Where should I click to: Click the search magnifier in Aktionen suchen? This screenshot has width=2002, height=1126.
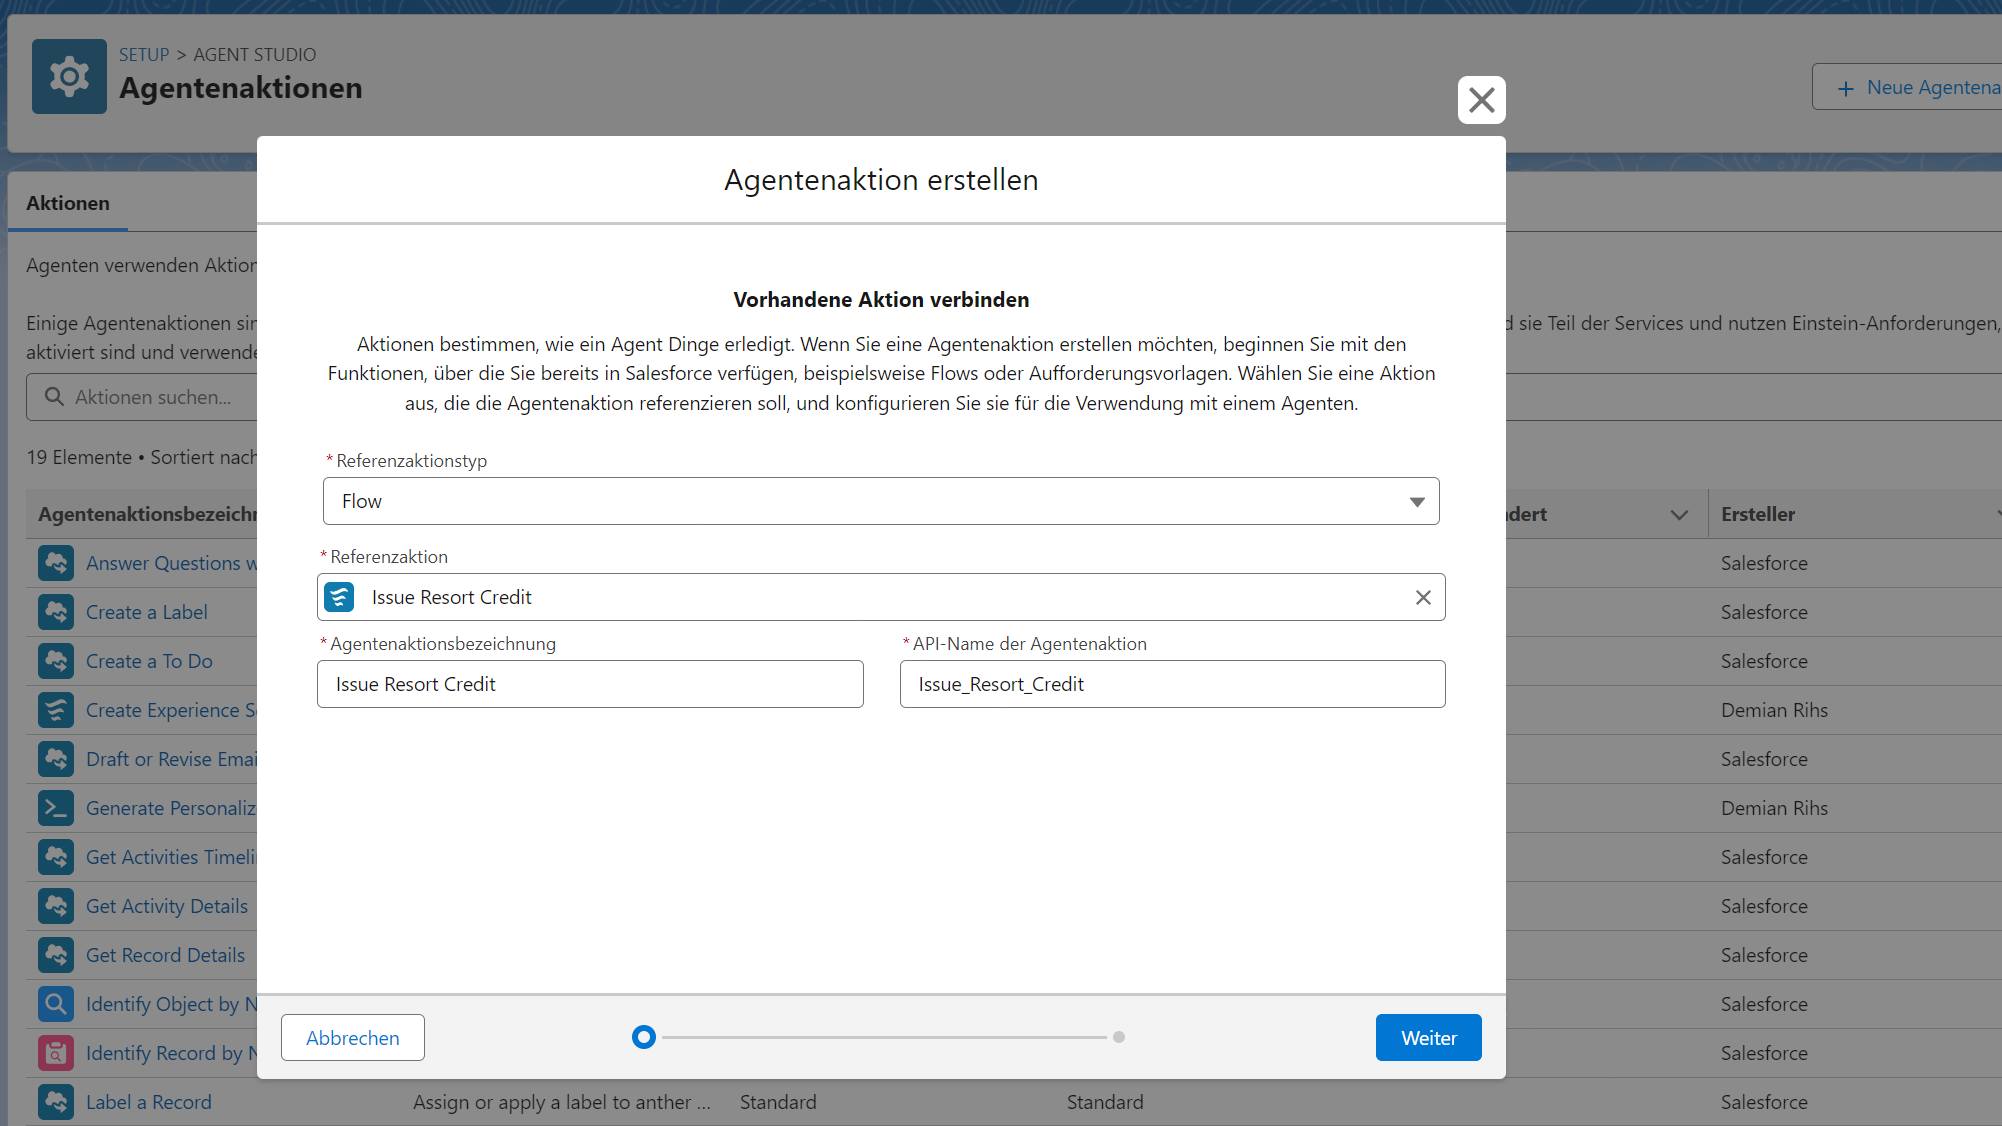click(x=55, y=397)
